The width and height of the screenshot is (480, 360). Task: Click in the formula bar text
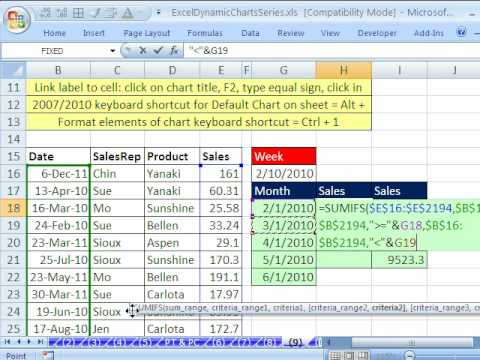208,51
